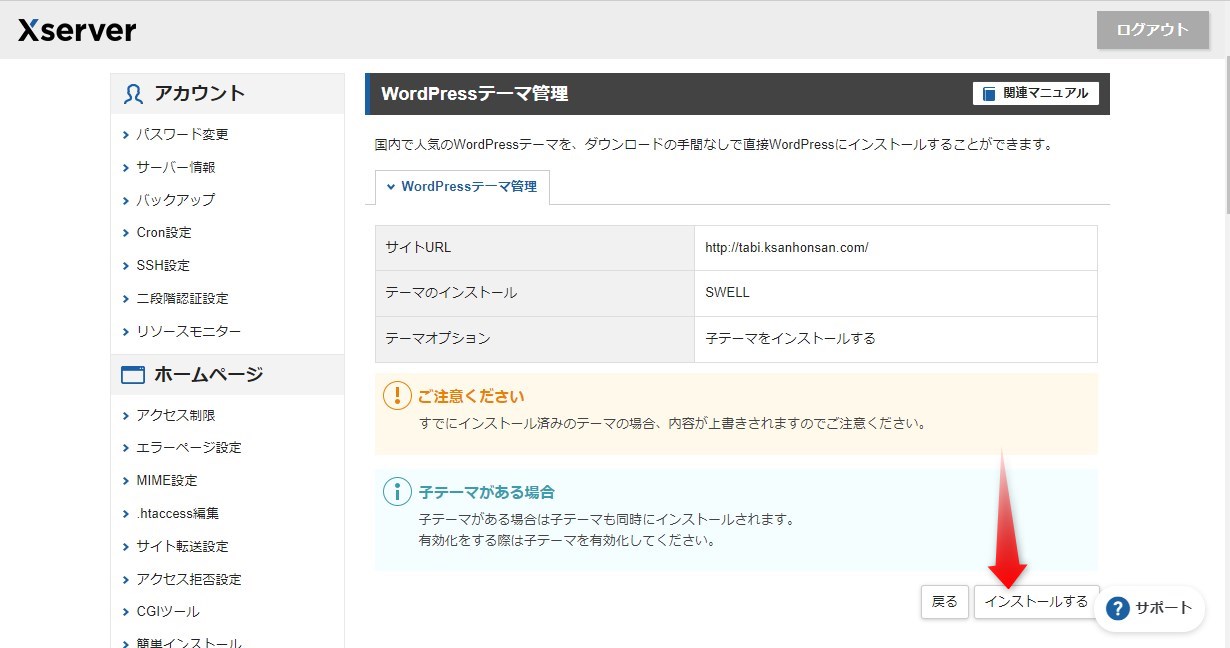Click the person icon beside アカウント
Screen dimensions: 1230x648
[133, 92]
